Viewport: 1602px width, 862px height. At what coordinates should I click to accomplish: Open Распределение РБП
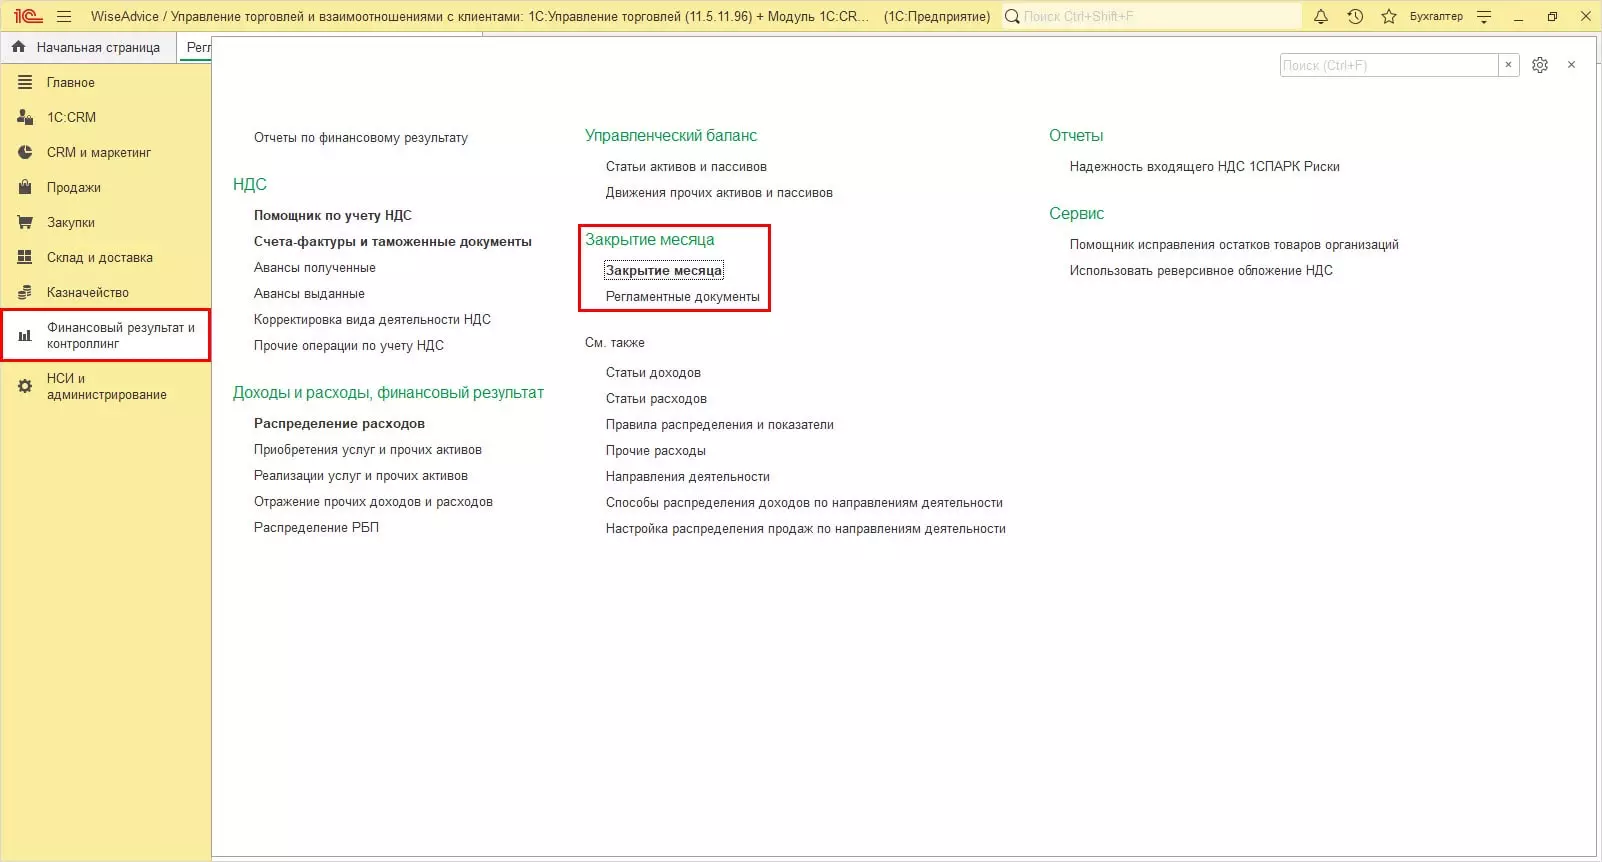316,527
